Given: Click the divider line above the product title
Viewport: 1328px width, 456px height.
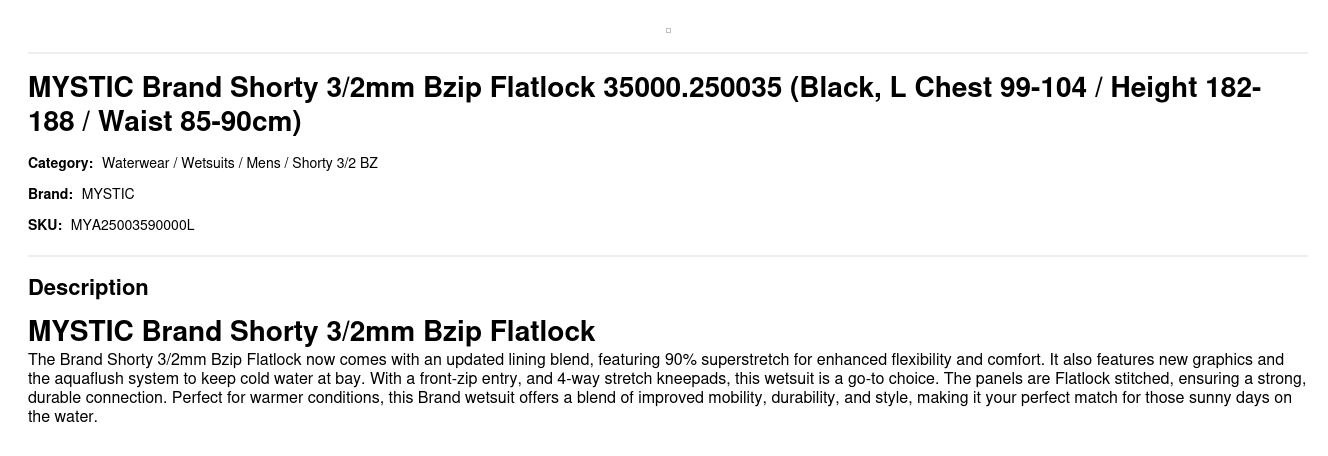Looking at the screenshot, I should (668, 53).
